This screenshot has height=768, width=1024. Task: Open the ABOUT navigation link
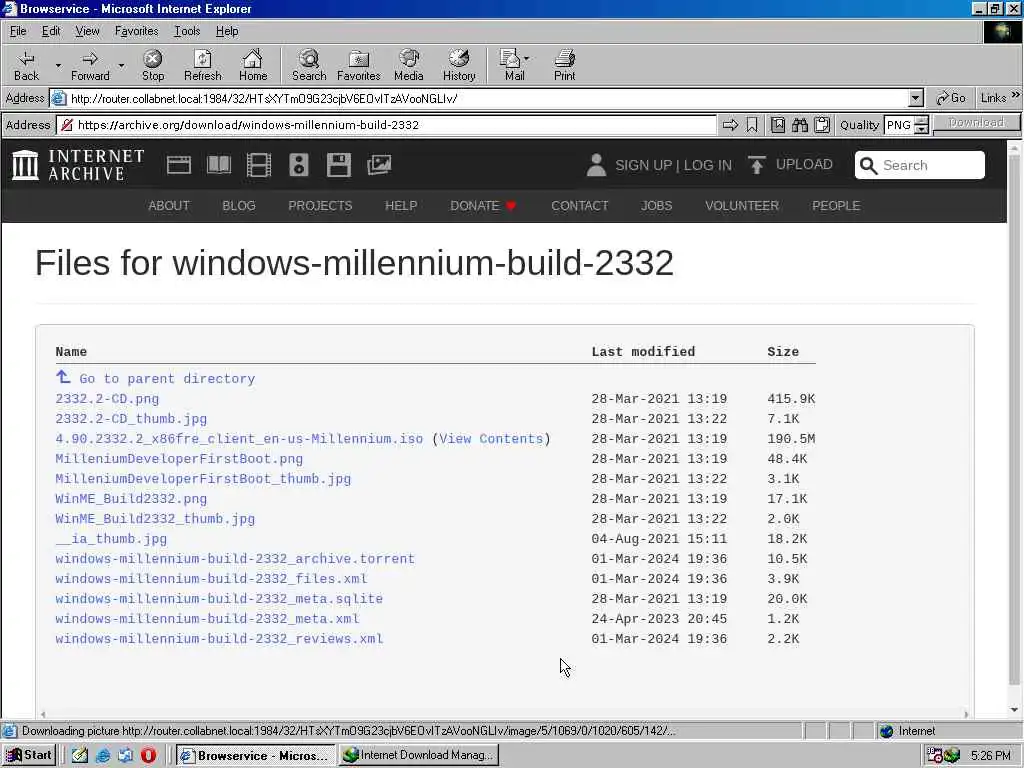click(168, 206)
